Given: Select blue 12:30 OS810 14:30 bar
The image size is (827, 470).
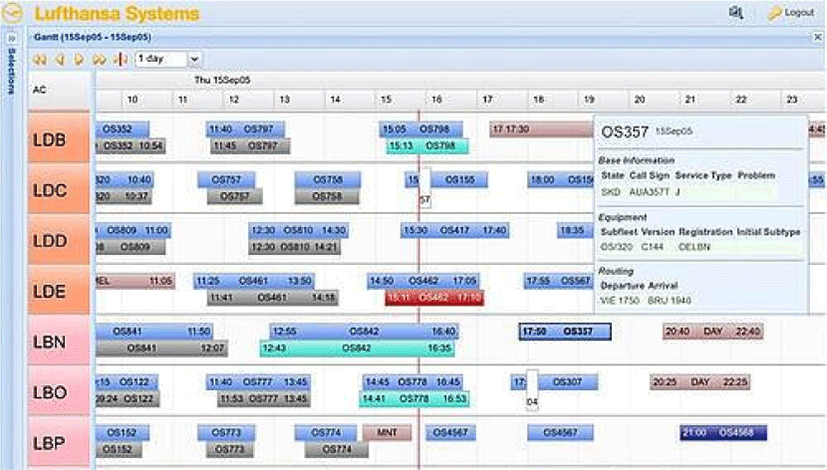Looking at the screenshot, I should point(299,231).
